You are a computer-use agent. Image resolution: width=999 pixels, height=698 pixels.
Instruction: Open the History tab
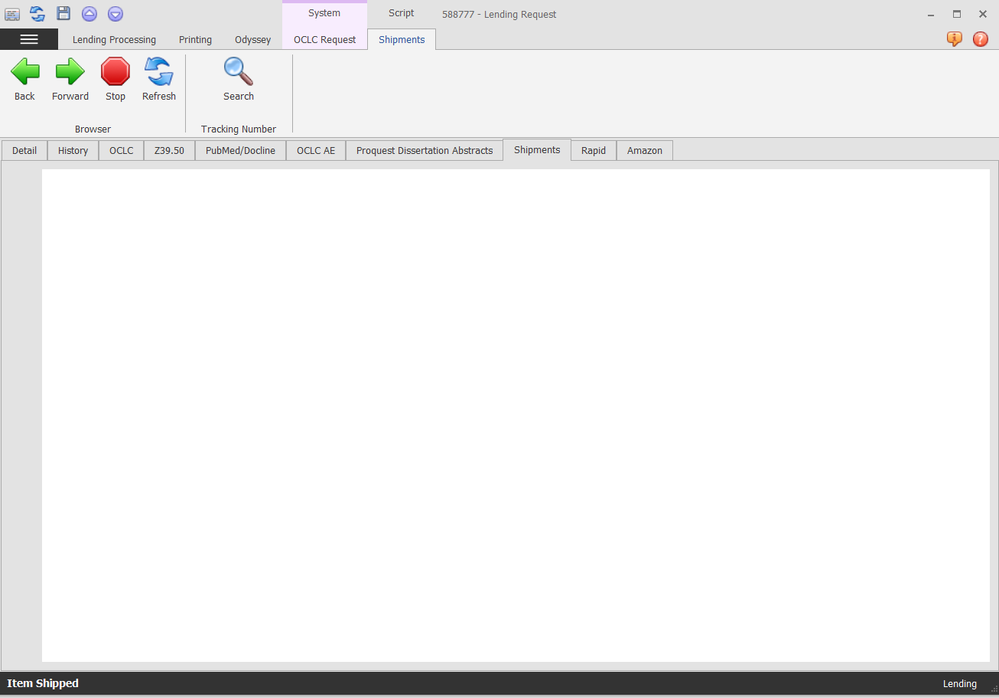point(73,150)
